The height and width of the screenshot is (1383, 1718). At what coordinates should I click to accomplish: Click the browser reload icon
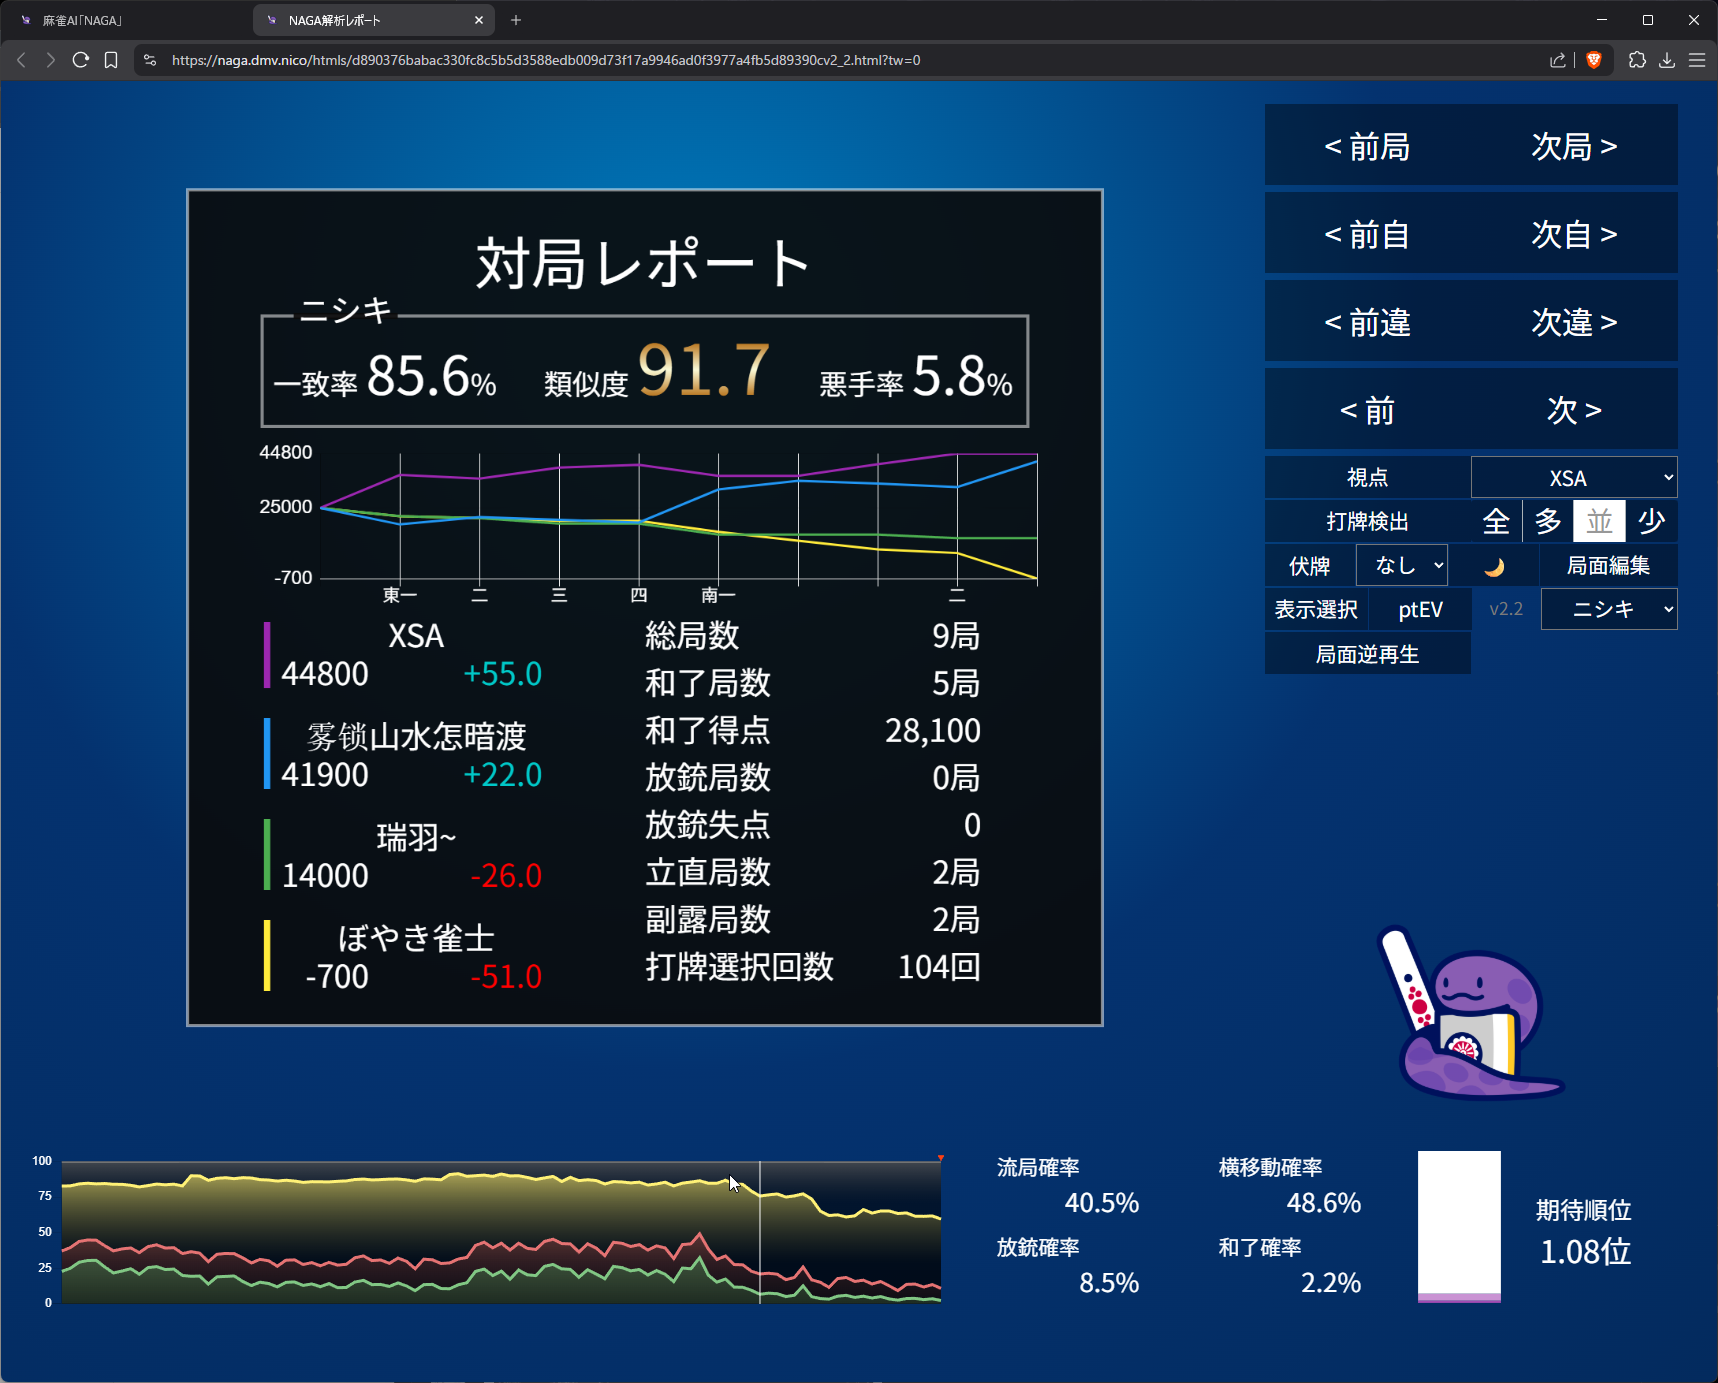point(81,60)
